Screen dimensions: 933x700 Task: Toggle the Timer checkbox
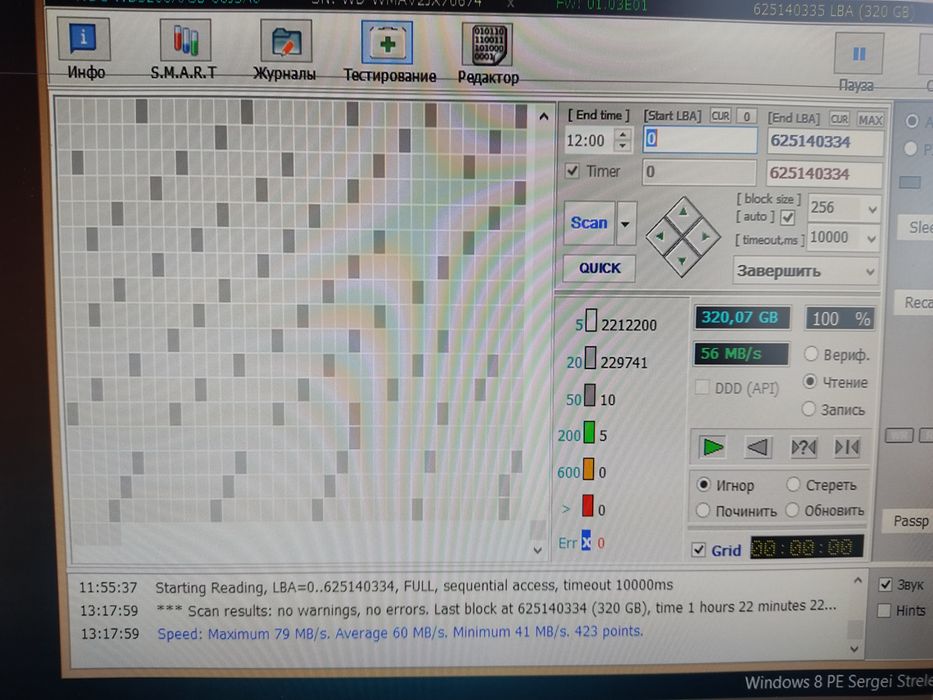tap(572, 171)
